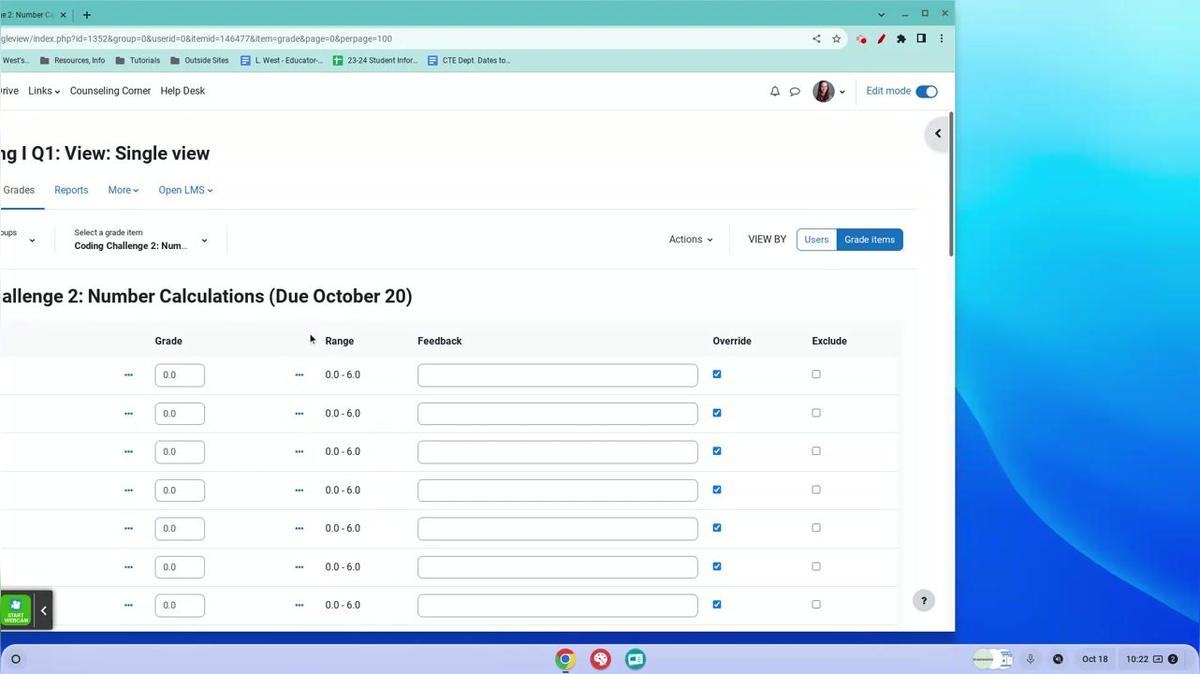Open the Tutorials bookmark folder

[x=138, y=60]
